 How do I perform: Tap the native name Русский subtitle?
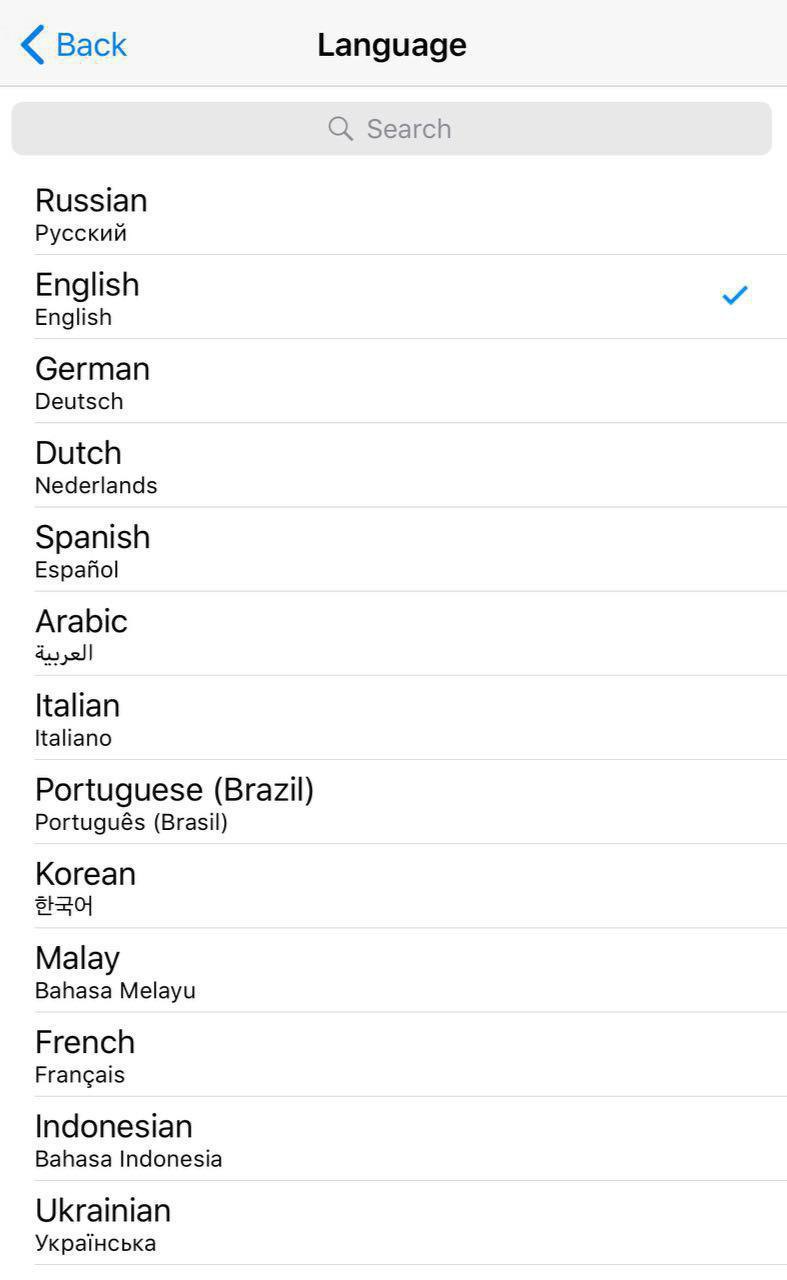coord(81,234)
